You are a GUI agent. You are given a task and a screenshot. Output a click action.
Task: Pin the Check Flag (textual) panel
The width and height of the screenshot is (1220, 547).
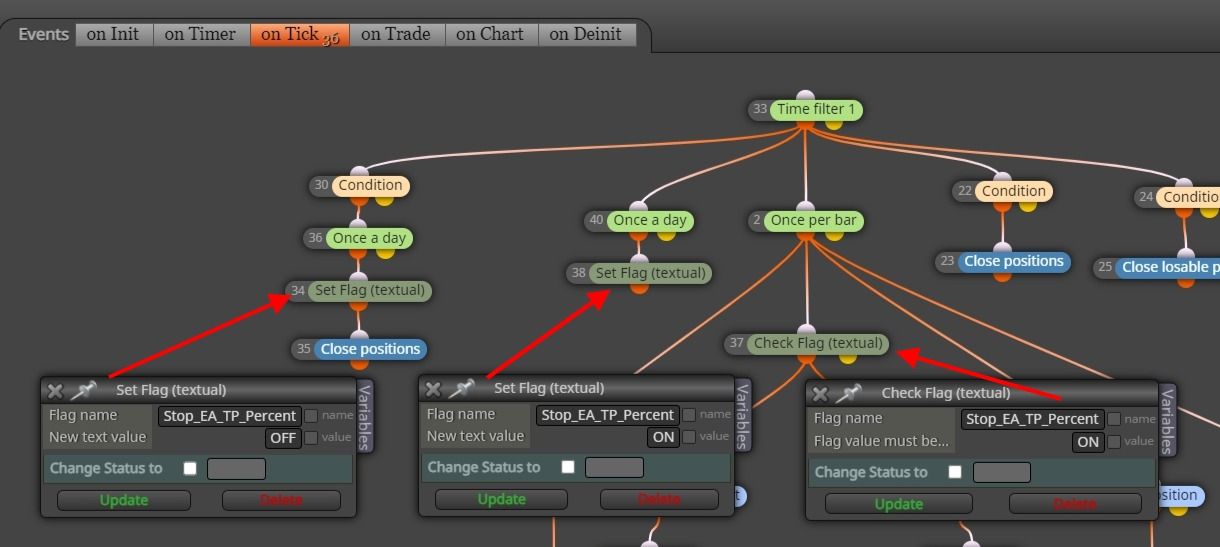(847, 393)
